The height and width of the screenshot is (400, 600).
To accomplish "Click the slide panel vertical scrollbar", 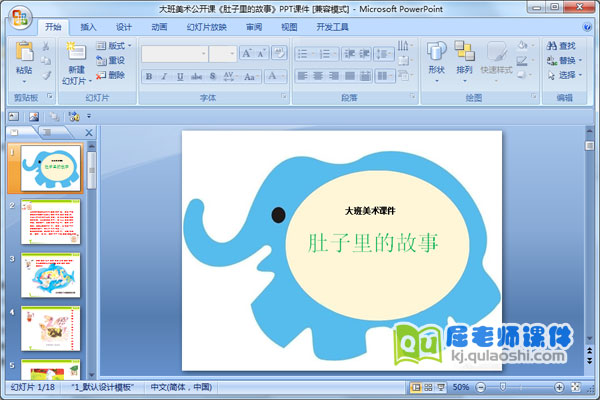I will [91, 170].
